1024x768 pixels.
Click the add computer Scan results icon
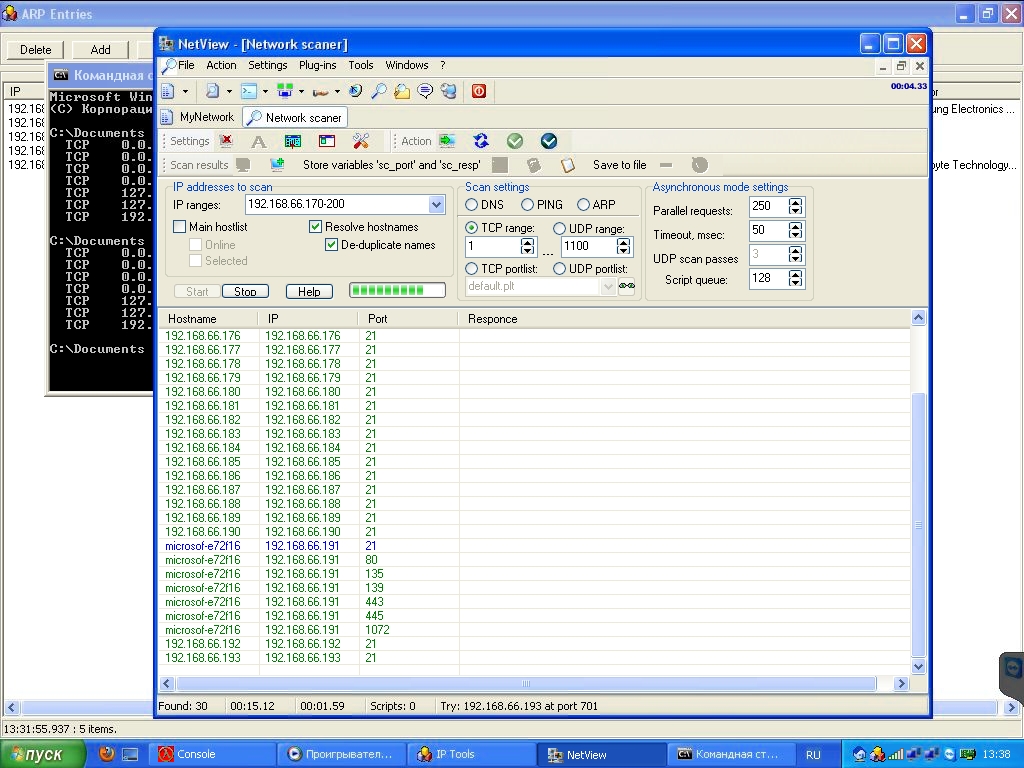277,165
